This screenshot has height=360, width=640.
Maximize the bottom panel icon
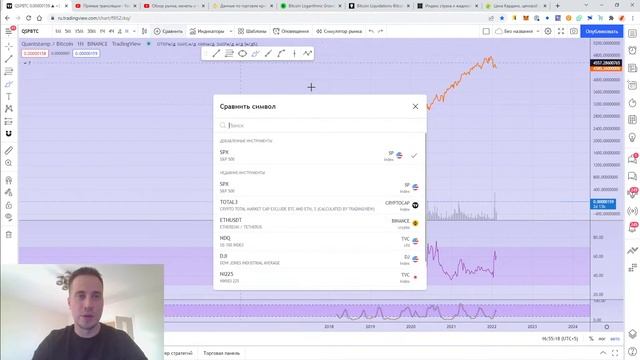(x=615, y=353)
